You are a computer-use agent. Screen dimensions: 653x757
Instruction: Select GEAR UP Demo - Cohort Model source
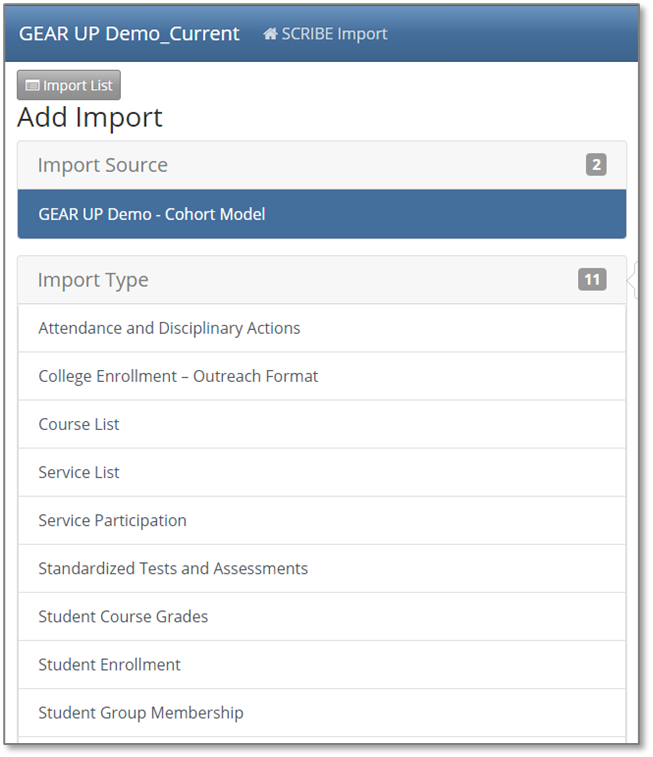pyautogui.click(x=152, y=214)
